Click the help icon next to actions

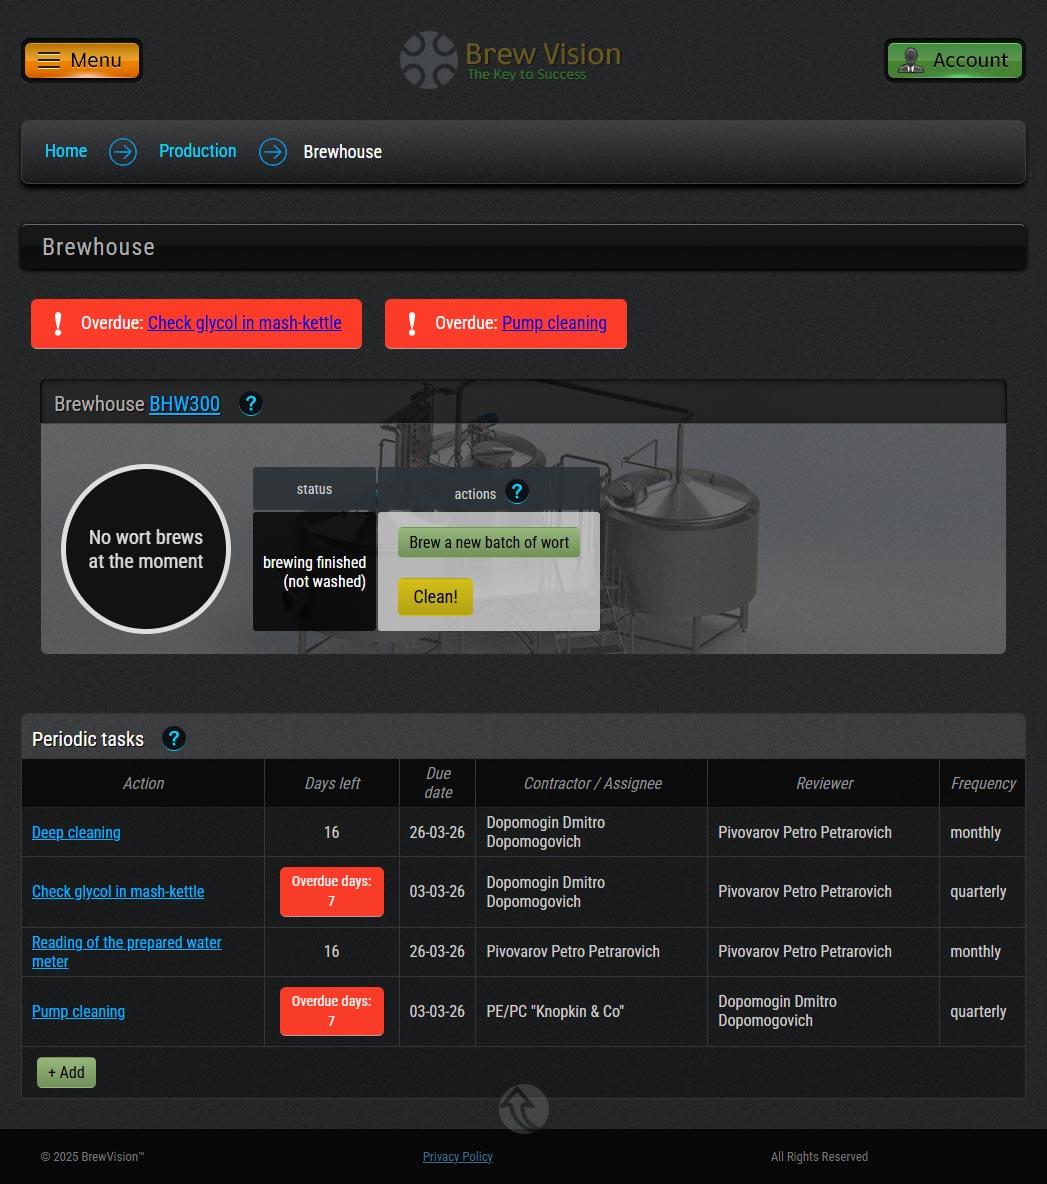(516, 492)
